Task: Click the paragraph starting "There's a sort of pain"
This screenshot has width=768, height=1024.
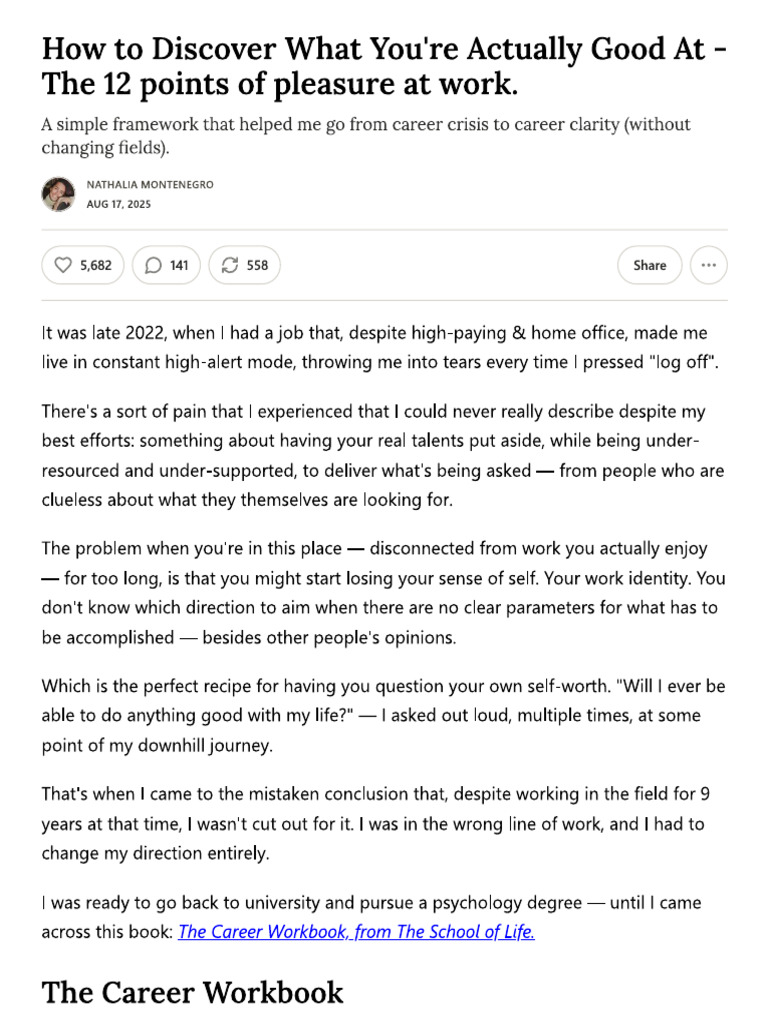Action: 384,455
